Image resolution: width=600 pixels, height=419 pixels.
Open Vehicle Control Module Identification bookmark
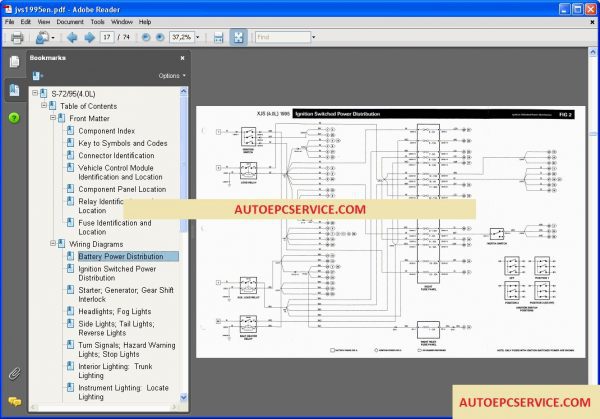point(120,172)
